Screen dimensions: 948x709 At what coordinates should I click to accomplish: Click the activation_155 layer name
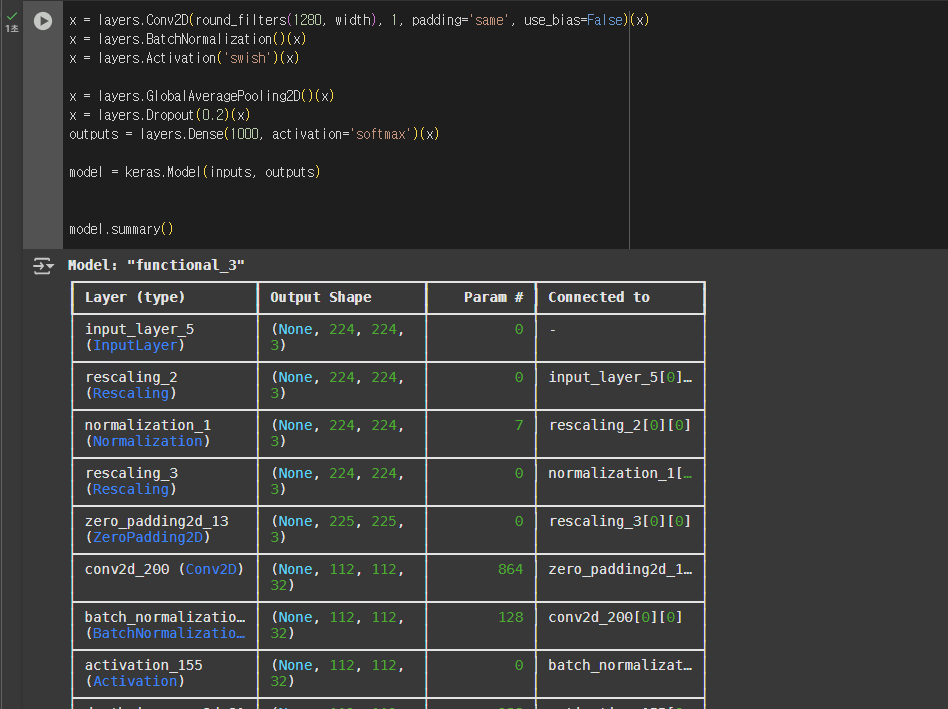point(143,665)
